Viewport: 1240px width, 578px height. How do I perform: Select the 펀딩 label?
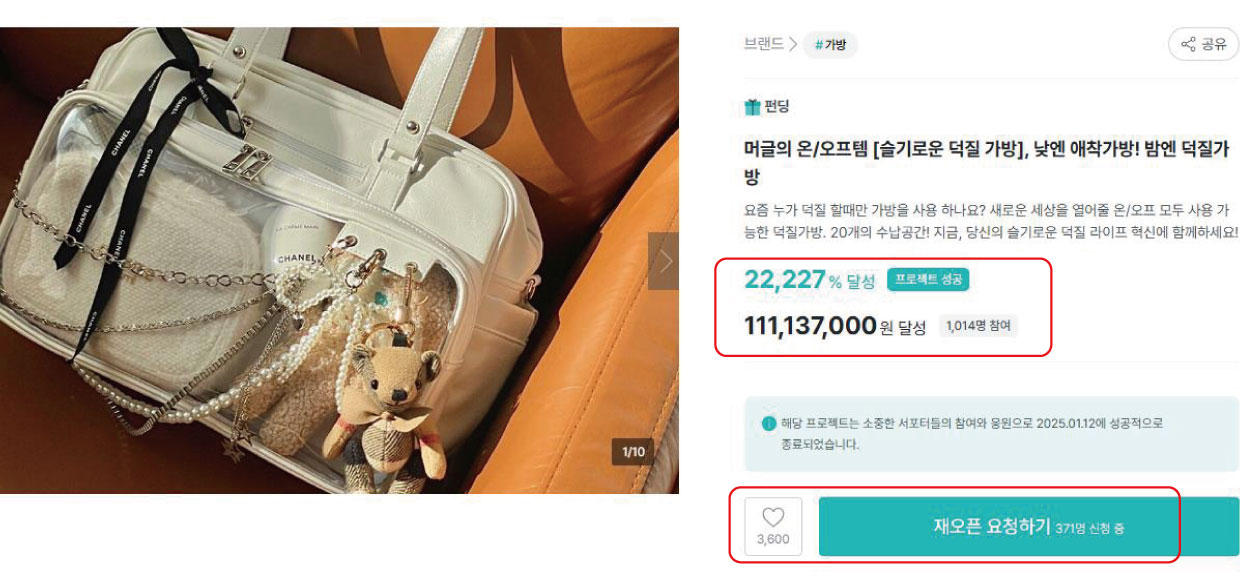point(777,107)
